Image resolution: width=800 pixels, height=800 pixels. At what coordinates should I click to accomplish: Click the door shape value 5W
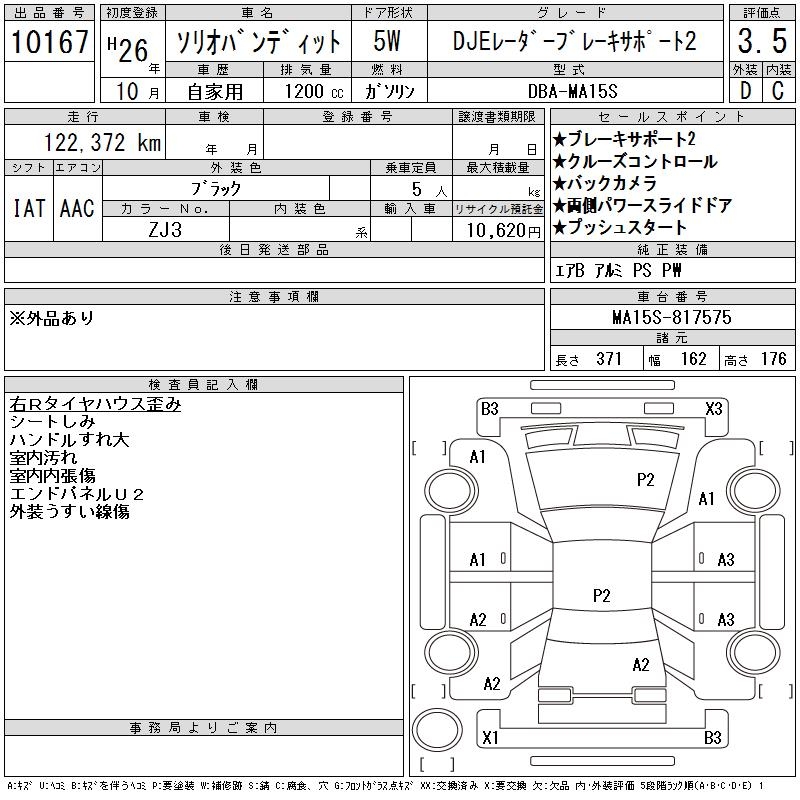(x=387, y=41)
